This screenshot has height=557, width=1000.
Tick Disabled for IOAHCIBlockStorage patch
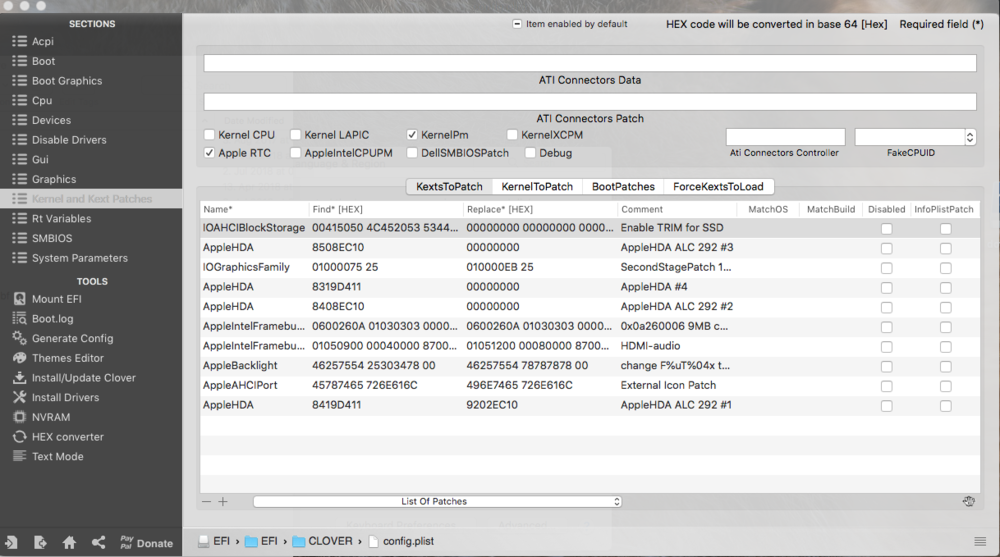coord(886,228)
